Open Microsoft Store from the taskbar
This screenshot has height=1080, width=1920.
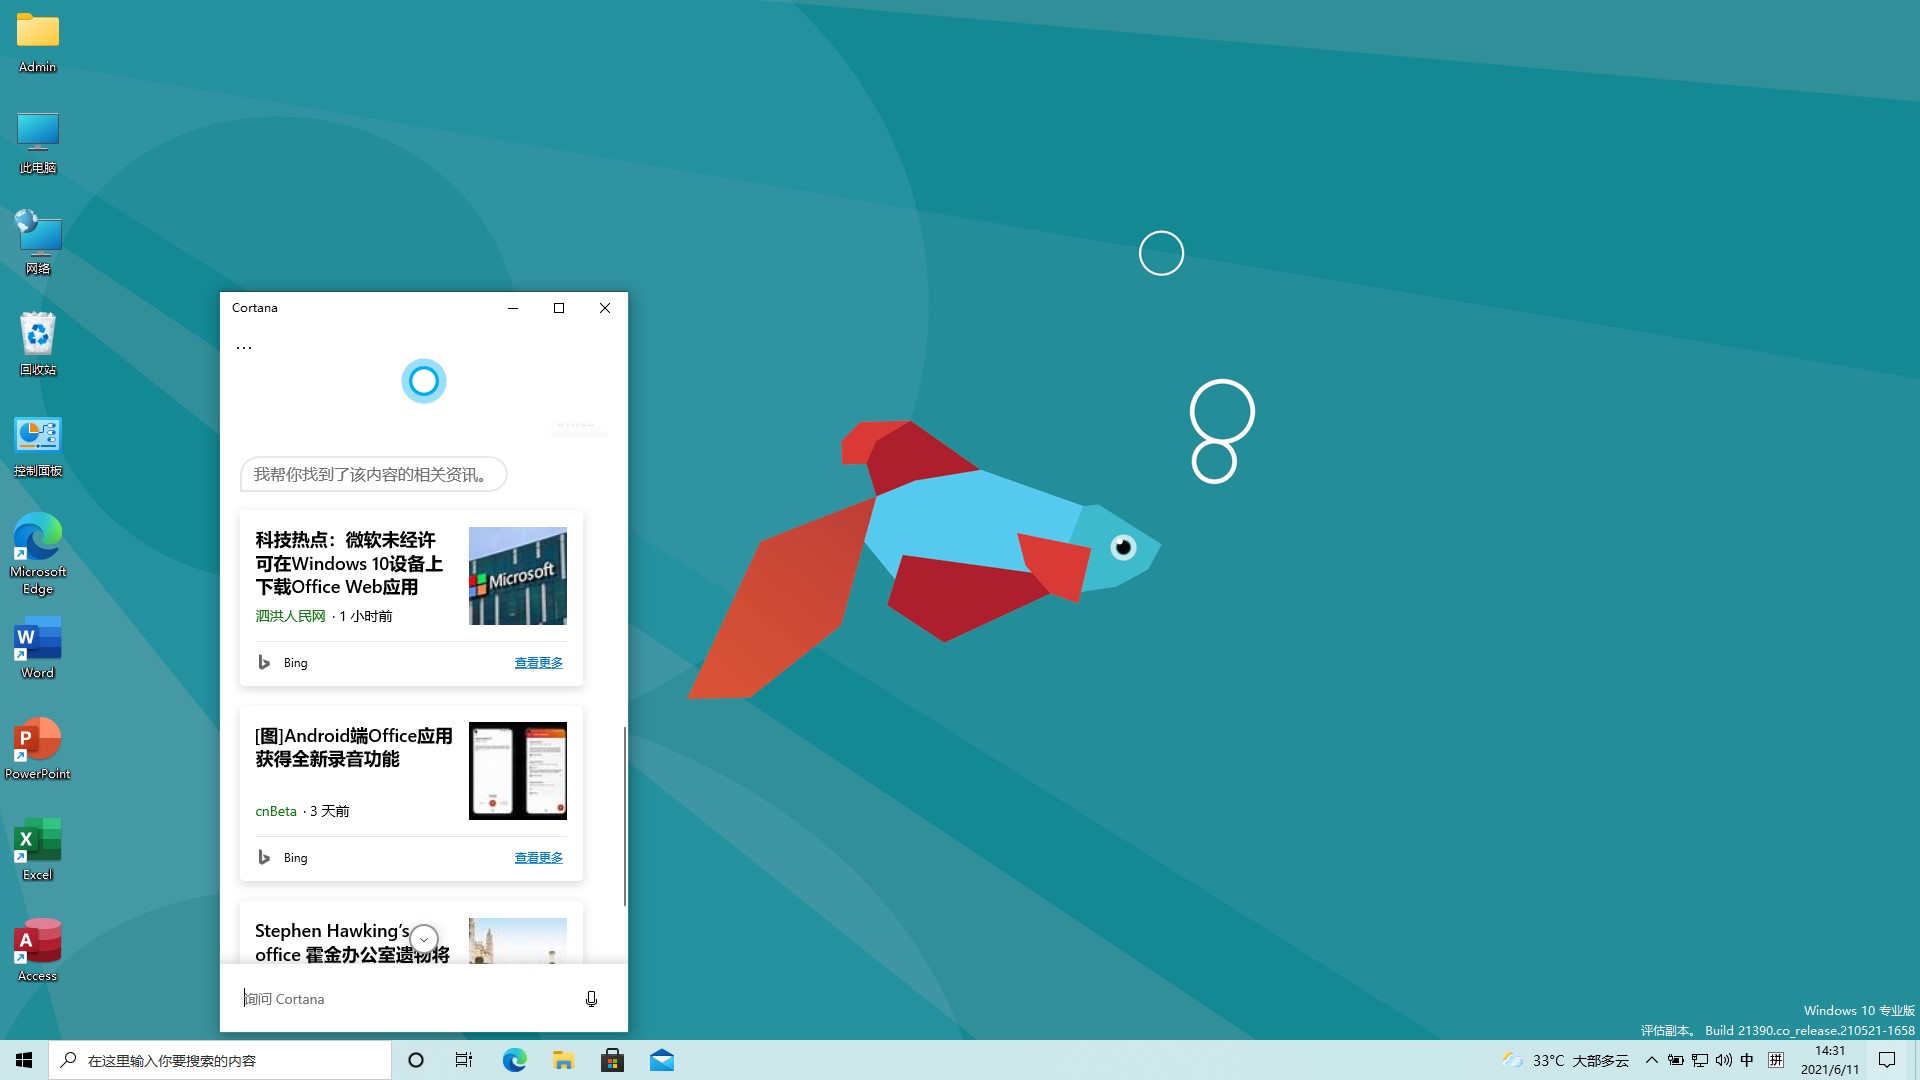coord(612,1060)
